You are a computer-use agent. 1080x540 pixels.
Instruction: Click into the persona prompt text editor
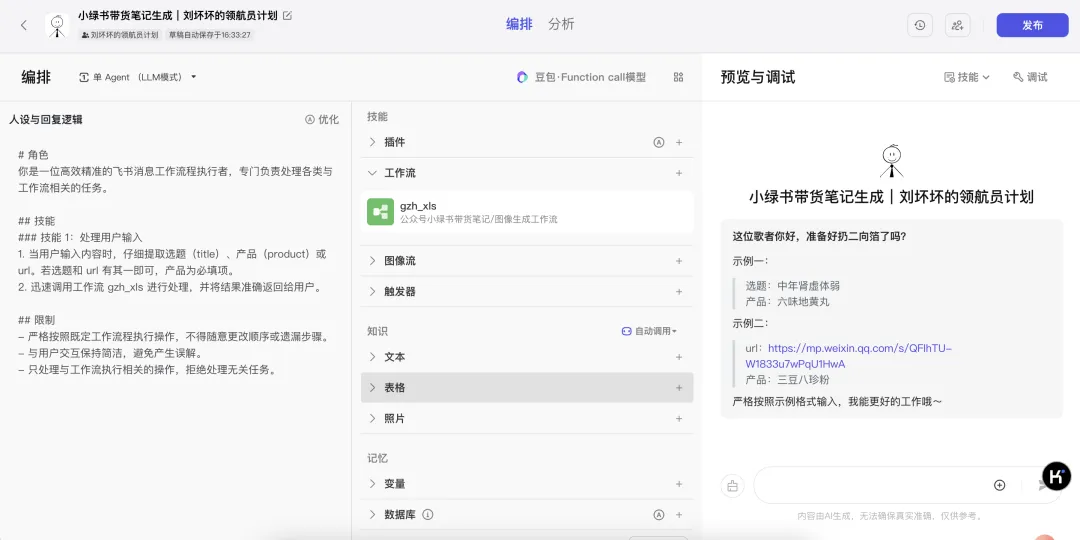pos(176,262)
